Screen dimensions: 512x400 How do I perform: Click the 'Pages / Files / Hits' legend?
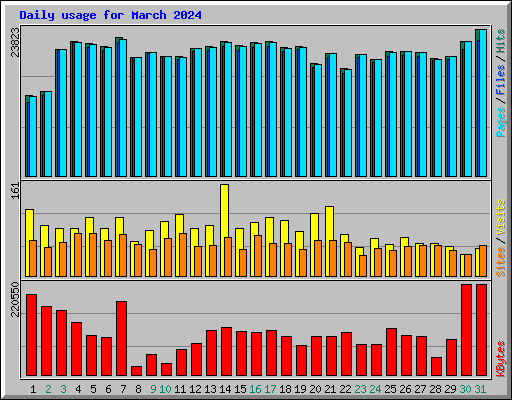point(501,83)
